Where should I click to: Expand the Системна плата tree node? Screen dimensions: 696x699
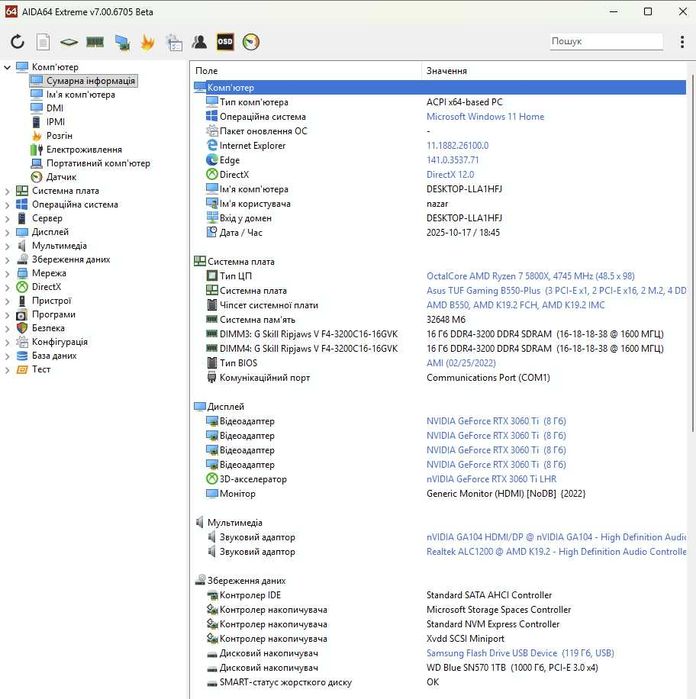coord(7,191)
